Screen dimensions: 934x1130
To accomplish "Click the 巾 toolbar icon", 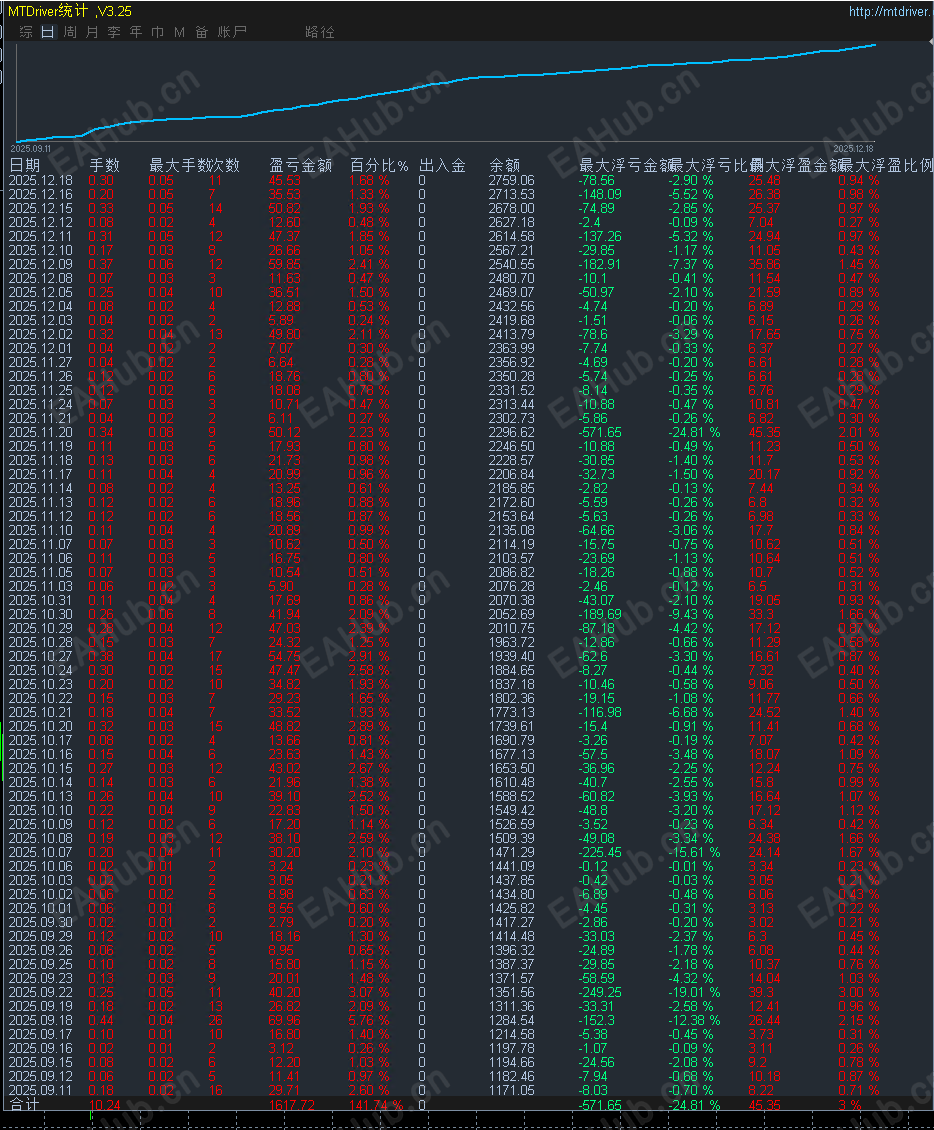I will pyautogui.click(x=155, y=31).
